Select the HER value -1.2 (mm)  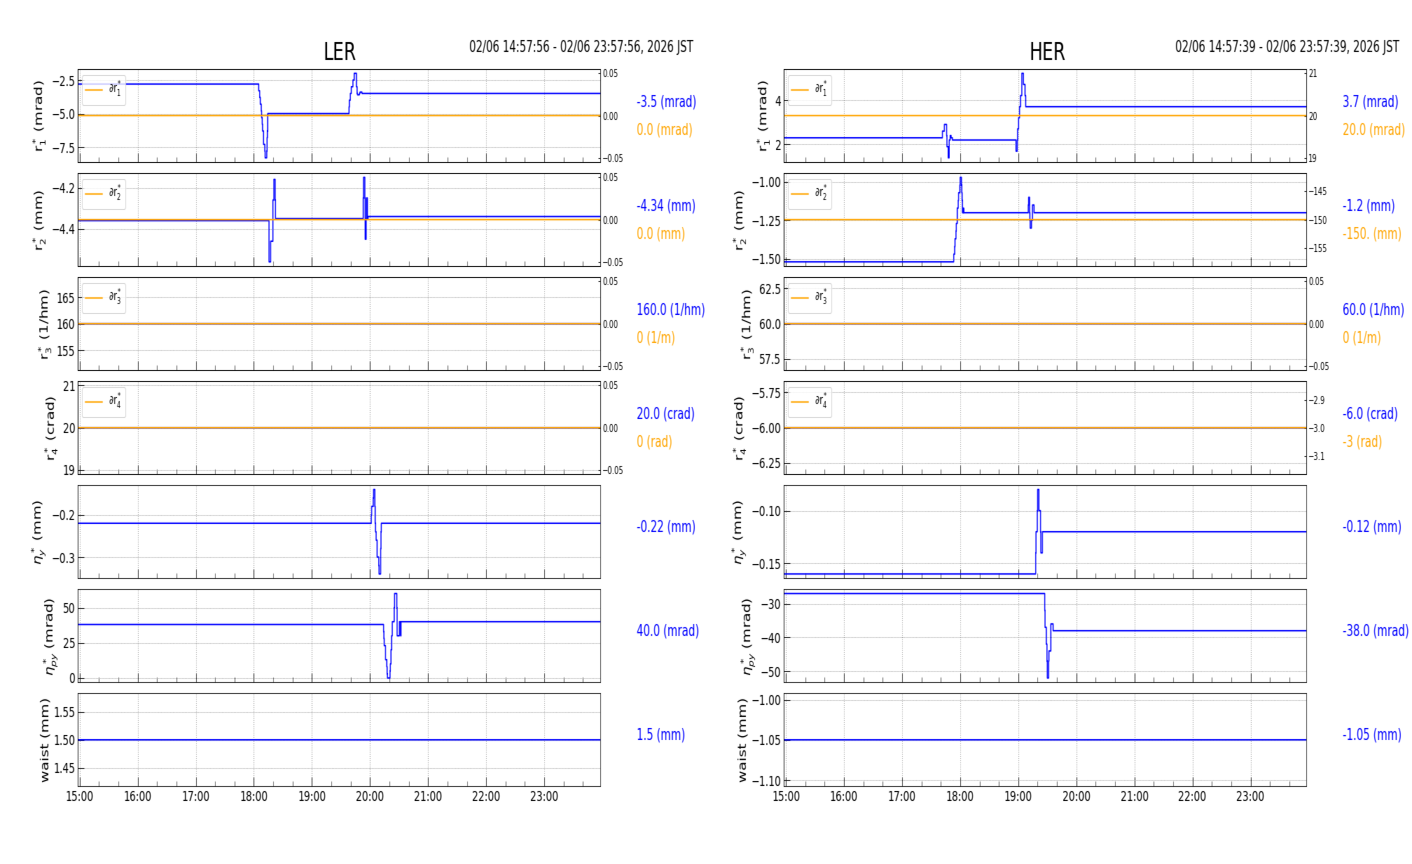(1368, 206)
